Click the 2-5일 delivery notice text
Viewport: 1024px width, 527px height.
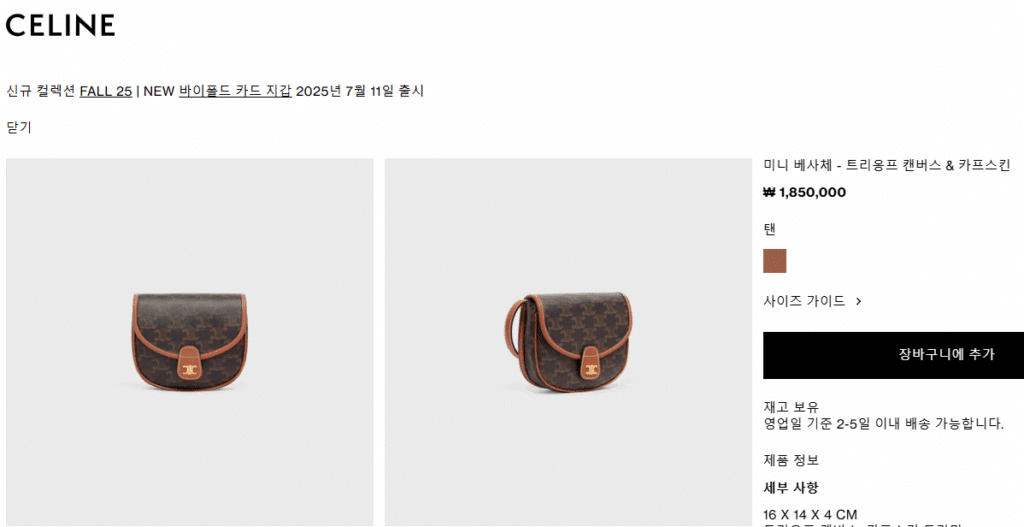click(884, 424)
